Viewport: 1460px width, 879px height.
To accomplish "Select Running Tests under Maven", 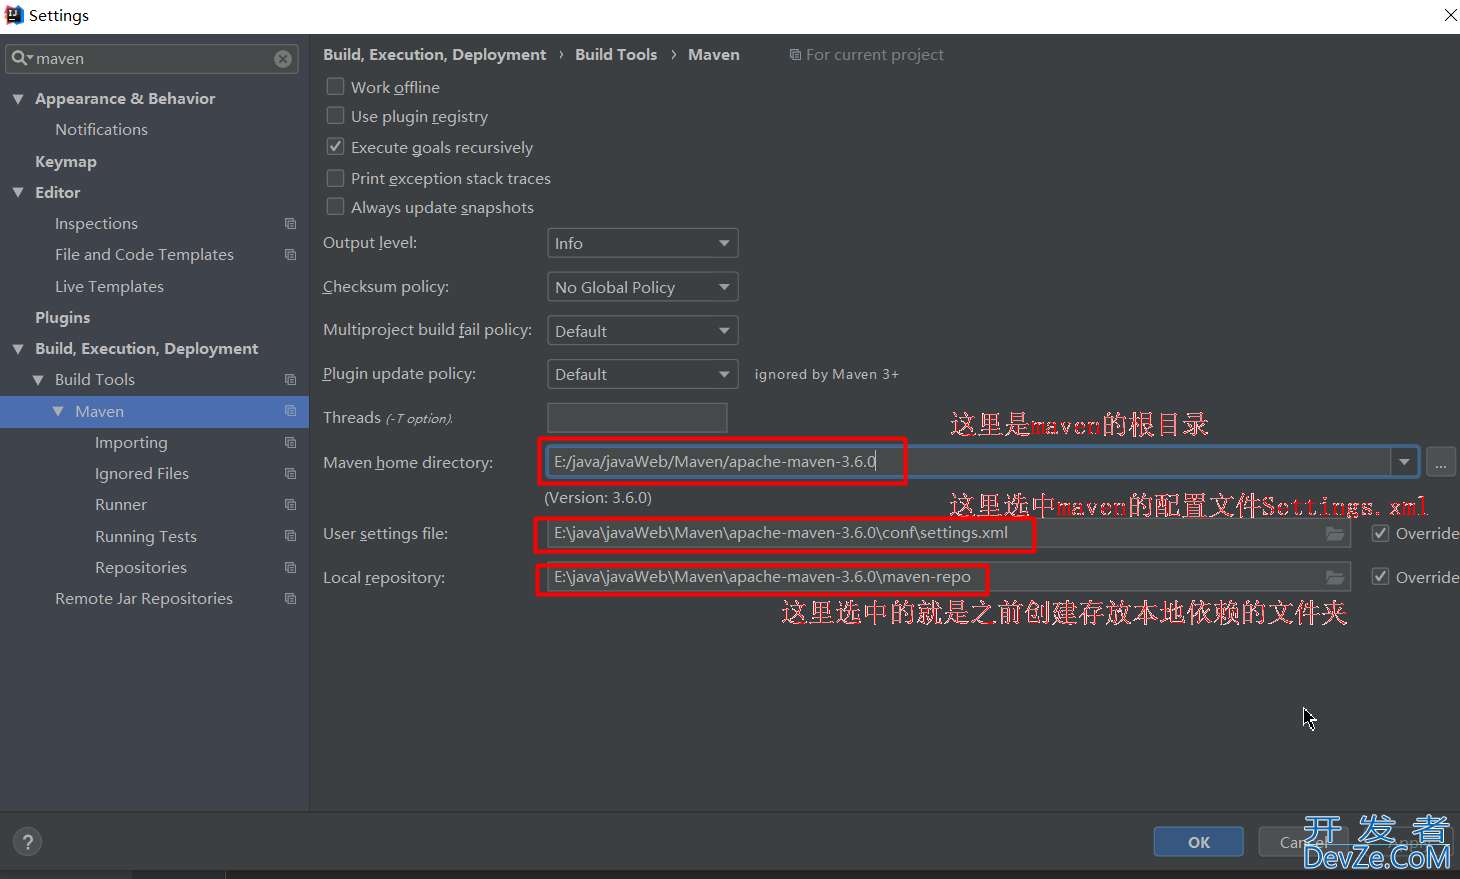I will [146, 536].
